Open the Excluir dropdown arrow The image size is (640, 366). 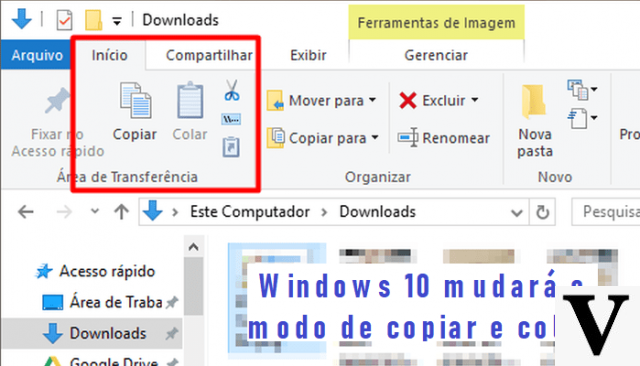(x=475, y=100)
